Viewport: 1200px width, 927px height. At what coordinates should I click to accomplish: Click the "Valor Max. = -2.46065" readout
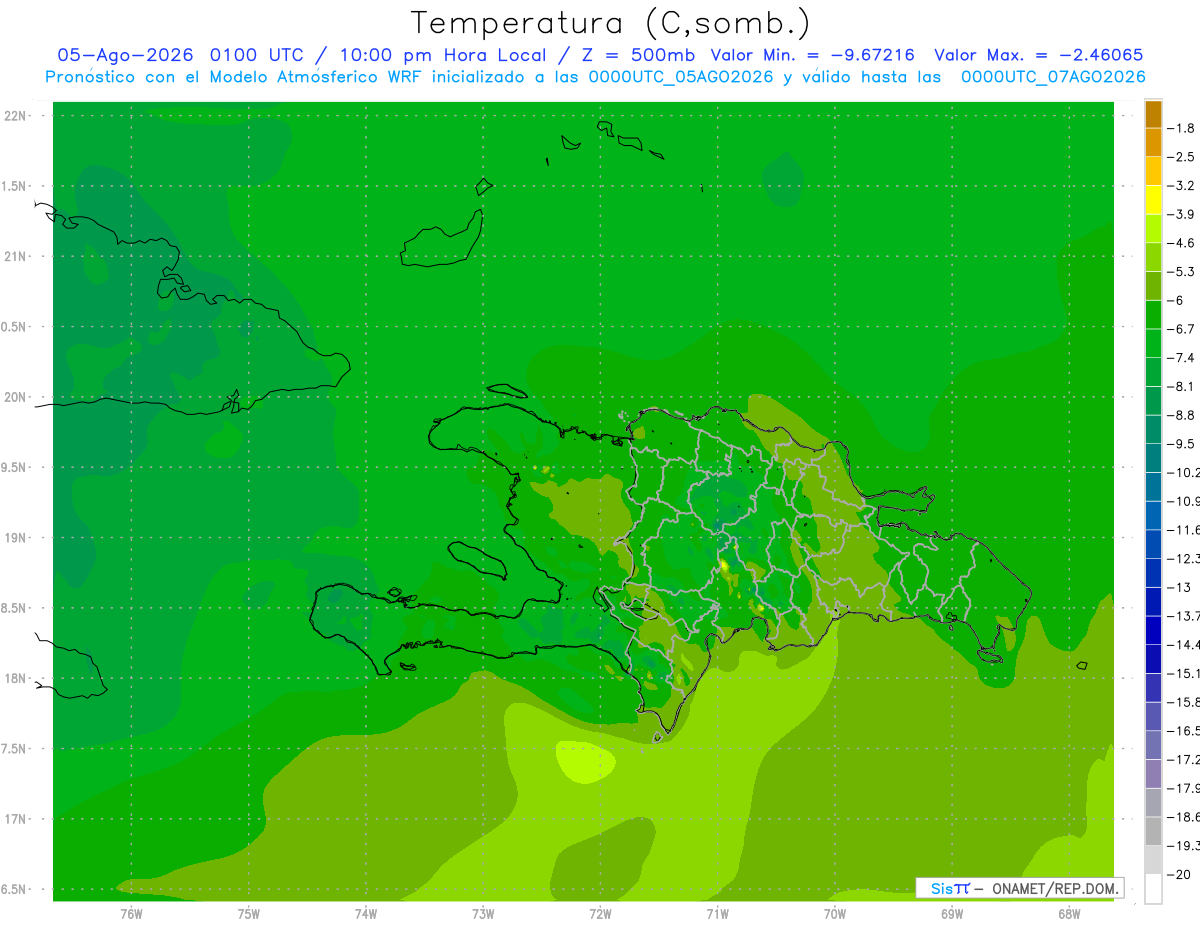pyautogui.click(x=1037, y=55)
